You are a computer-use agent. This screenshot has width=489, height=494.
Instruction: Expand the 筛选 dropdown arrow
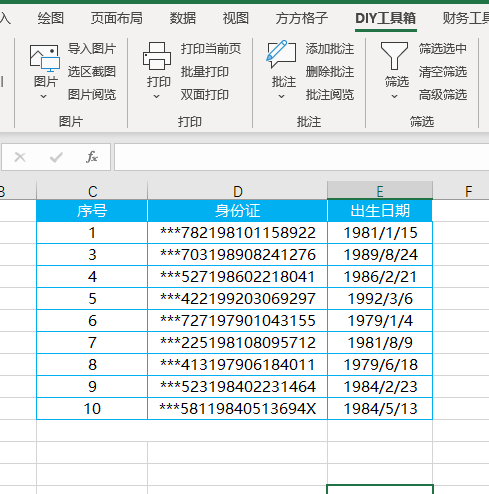(x=395, y=97)
